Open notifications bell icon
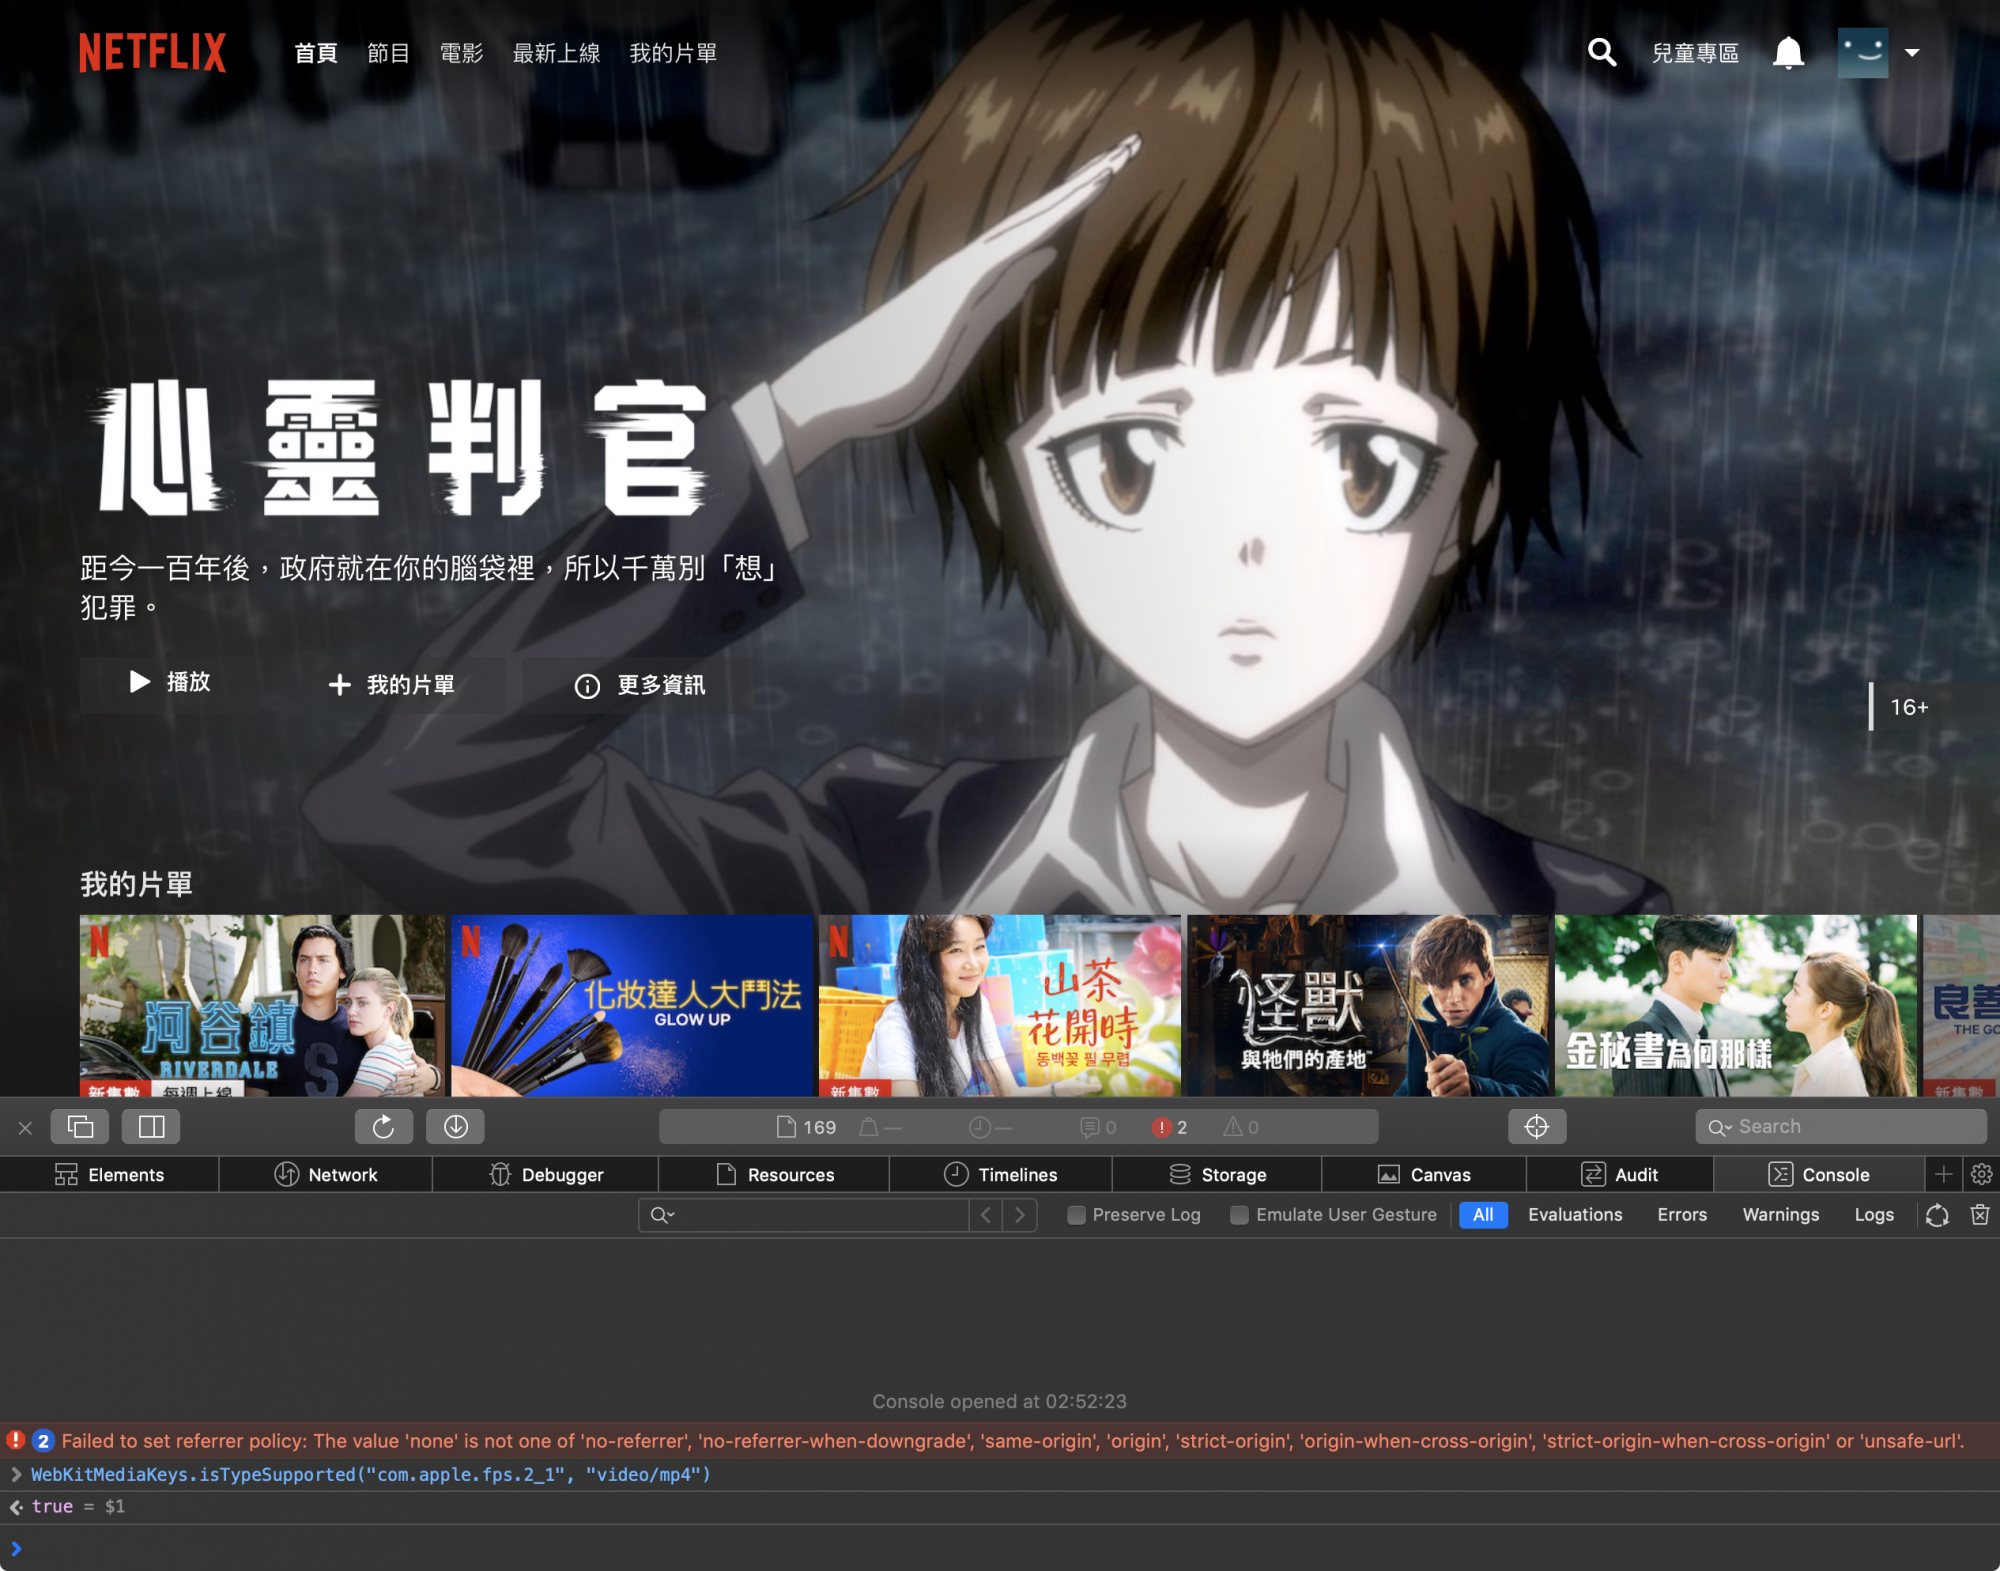Screen dimensions: 2000x1571 [x=1788, y=53]
